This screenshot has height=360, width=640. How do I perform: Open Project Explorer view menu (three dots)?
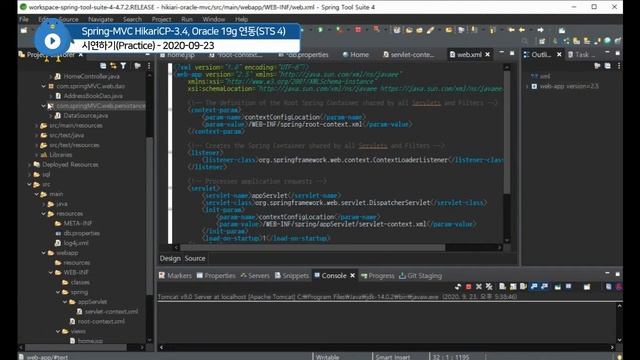[x=149, y=66]
